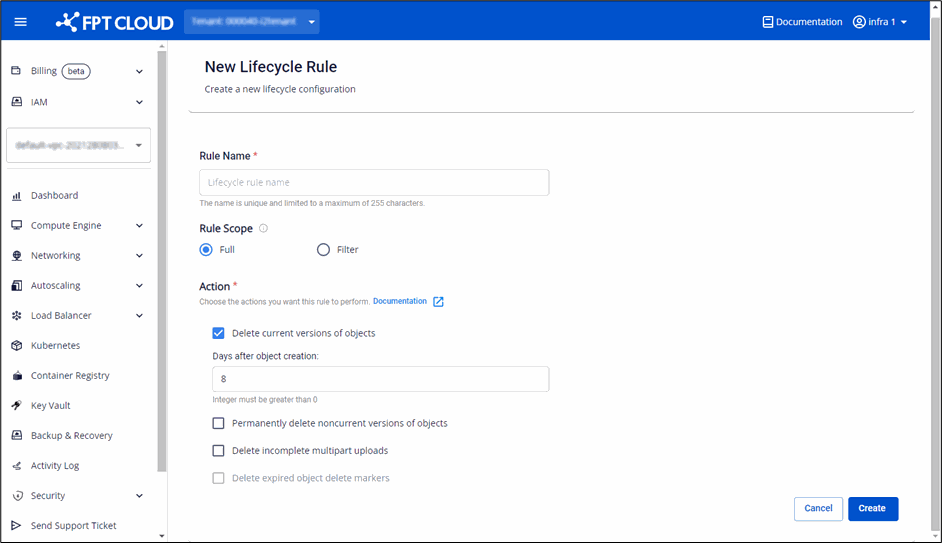Screen dimensions: 942x543
Task: Click the Backup & Recovery icon
Action: click(17, 435)
